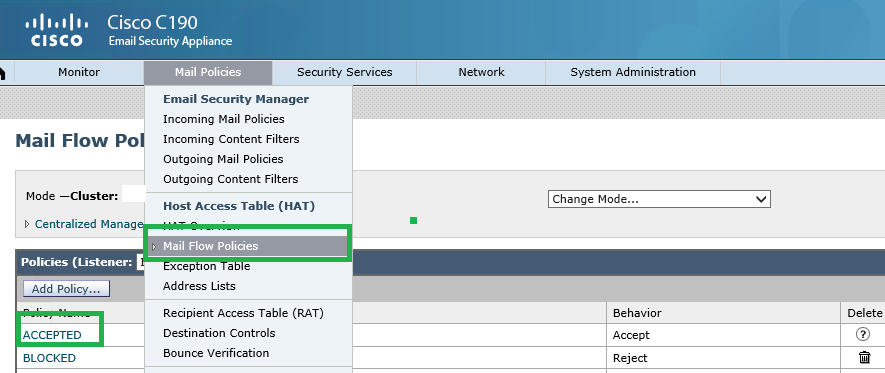
Task: Open Exception Table menu item
Action: click(x=207, y=266)
